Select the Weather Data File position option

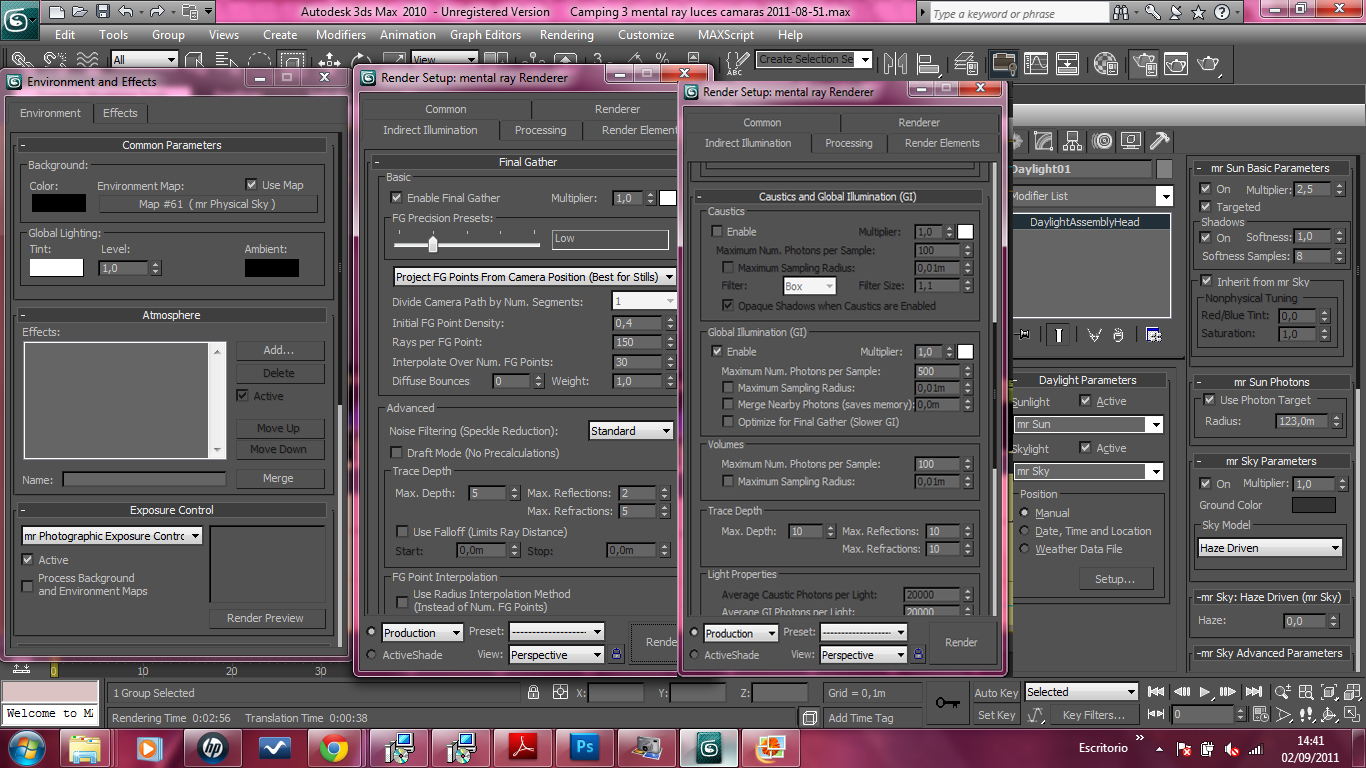tap(1024, 549)
